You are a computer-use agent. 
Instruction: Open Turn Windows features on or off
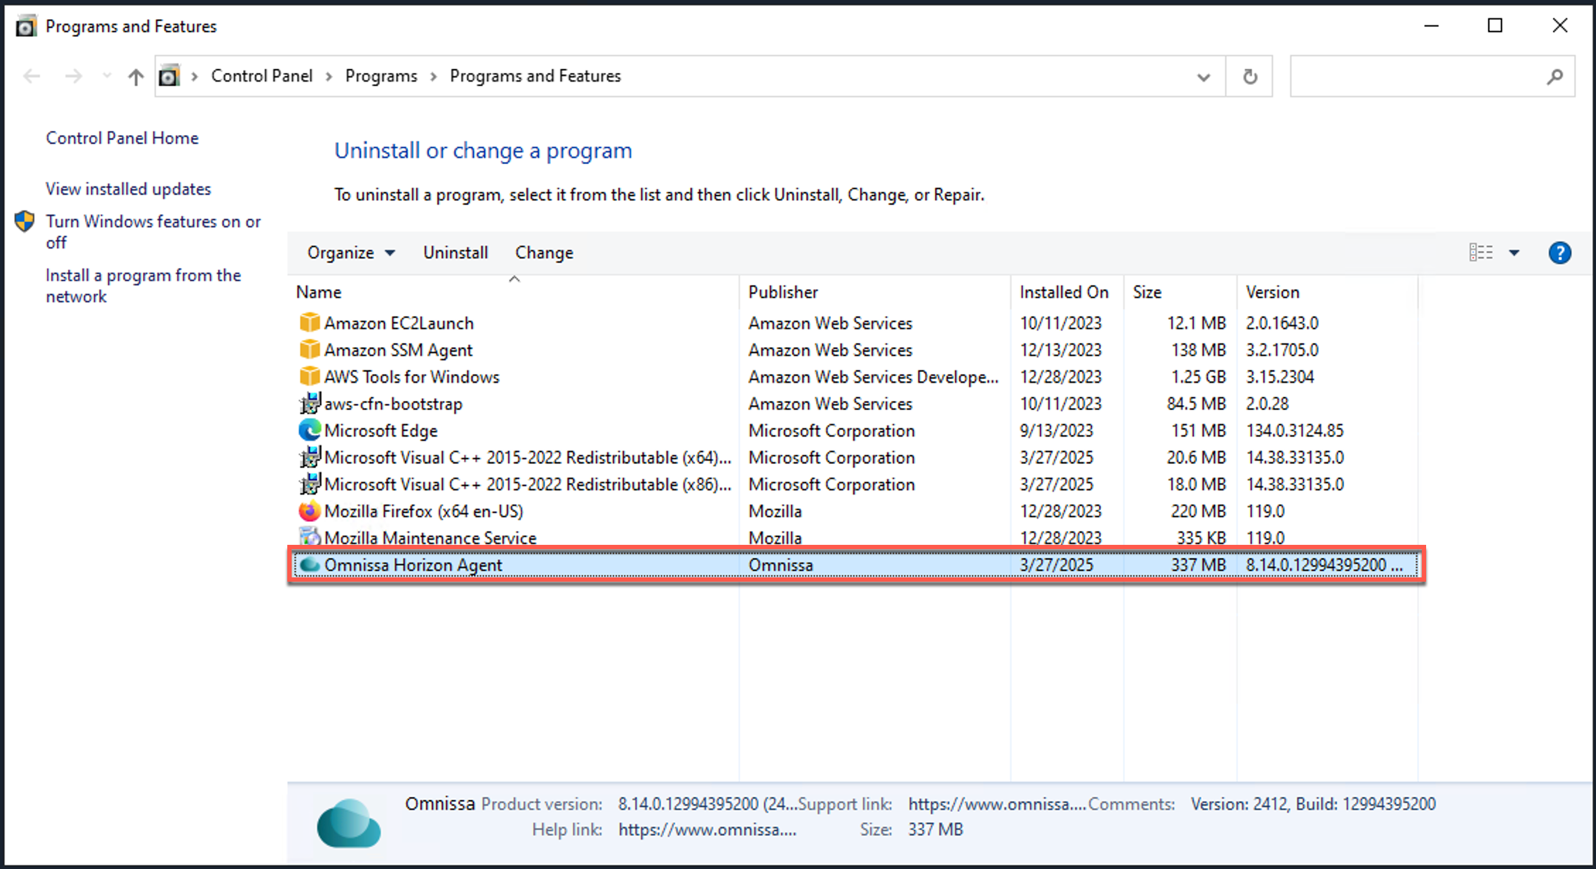point(153,232)
